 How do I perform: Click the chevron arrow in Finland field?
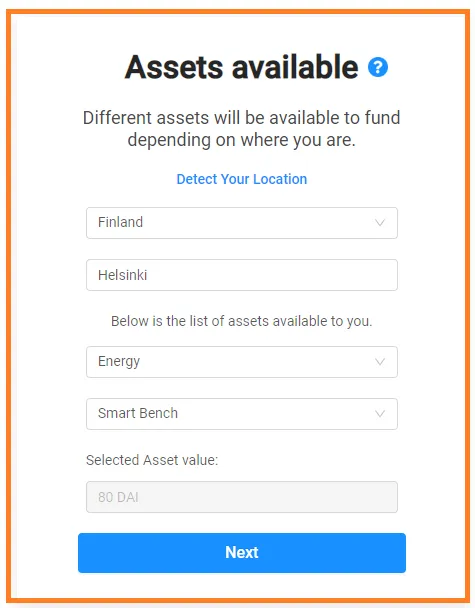tap(380, 223)
